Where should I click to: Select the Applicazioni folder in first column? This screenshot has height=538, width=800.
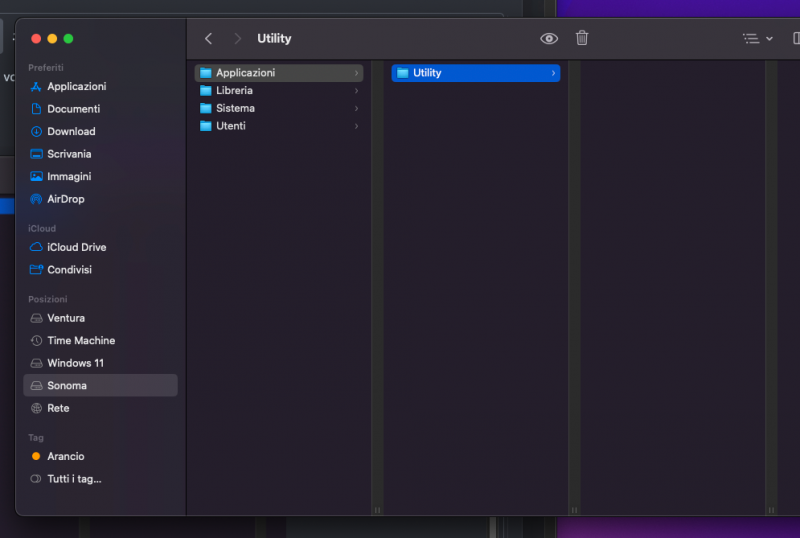coord(279,73)
